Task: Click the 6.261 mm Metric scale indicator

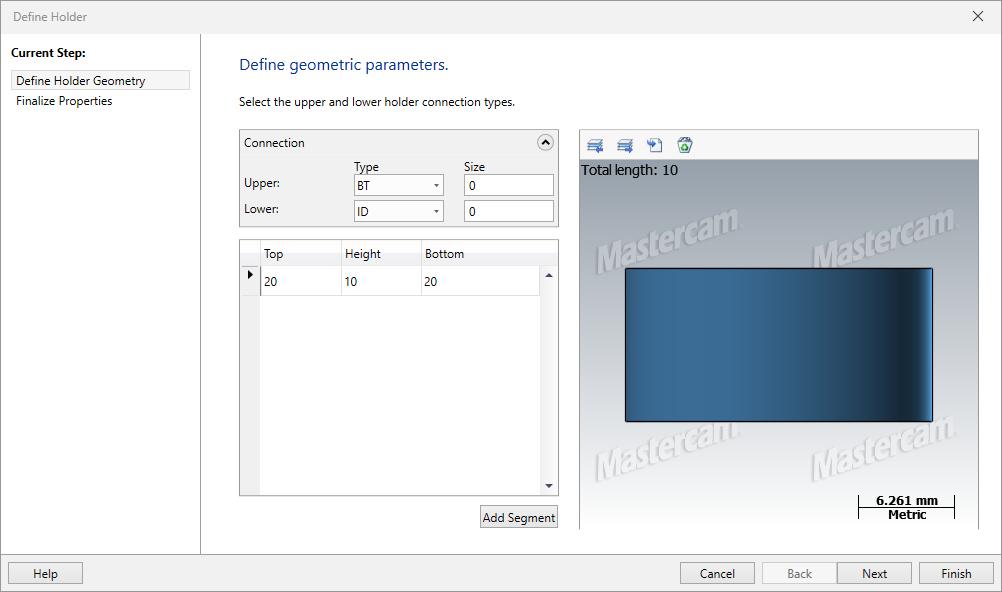Action: (906, 508)
